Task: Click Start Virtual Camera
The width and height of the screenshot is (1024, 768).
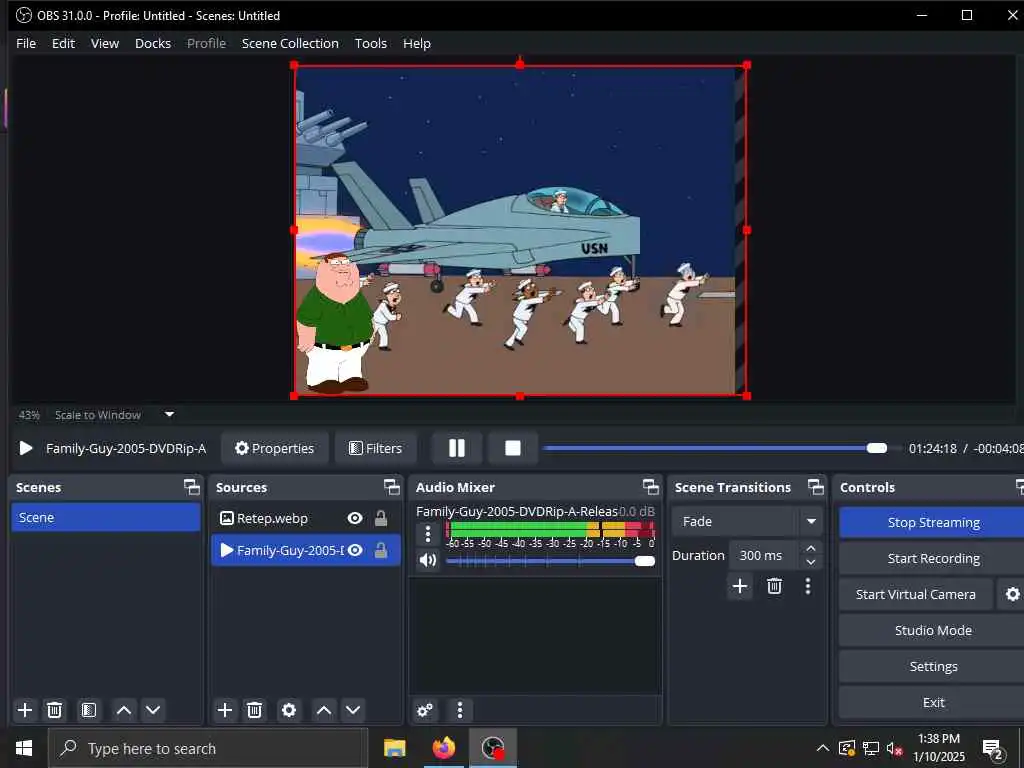Action: point(916,594)
